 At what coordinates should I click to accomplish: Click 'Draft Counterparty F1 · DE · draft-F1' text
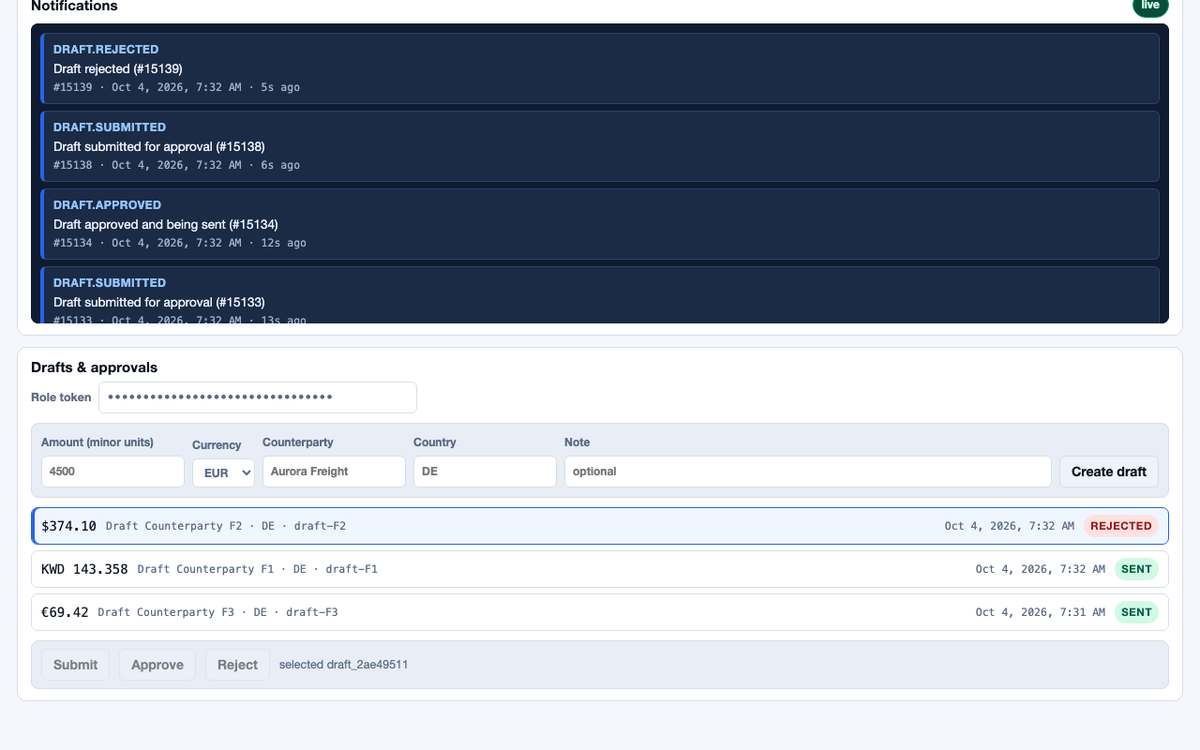(x=257, y=569)
